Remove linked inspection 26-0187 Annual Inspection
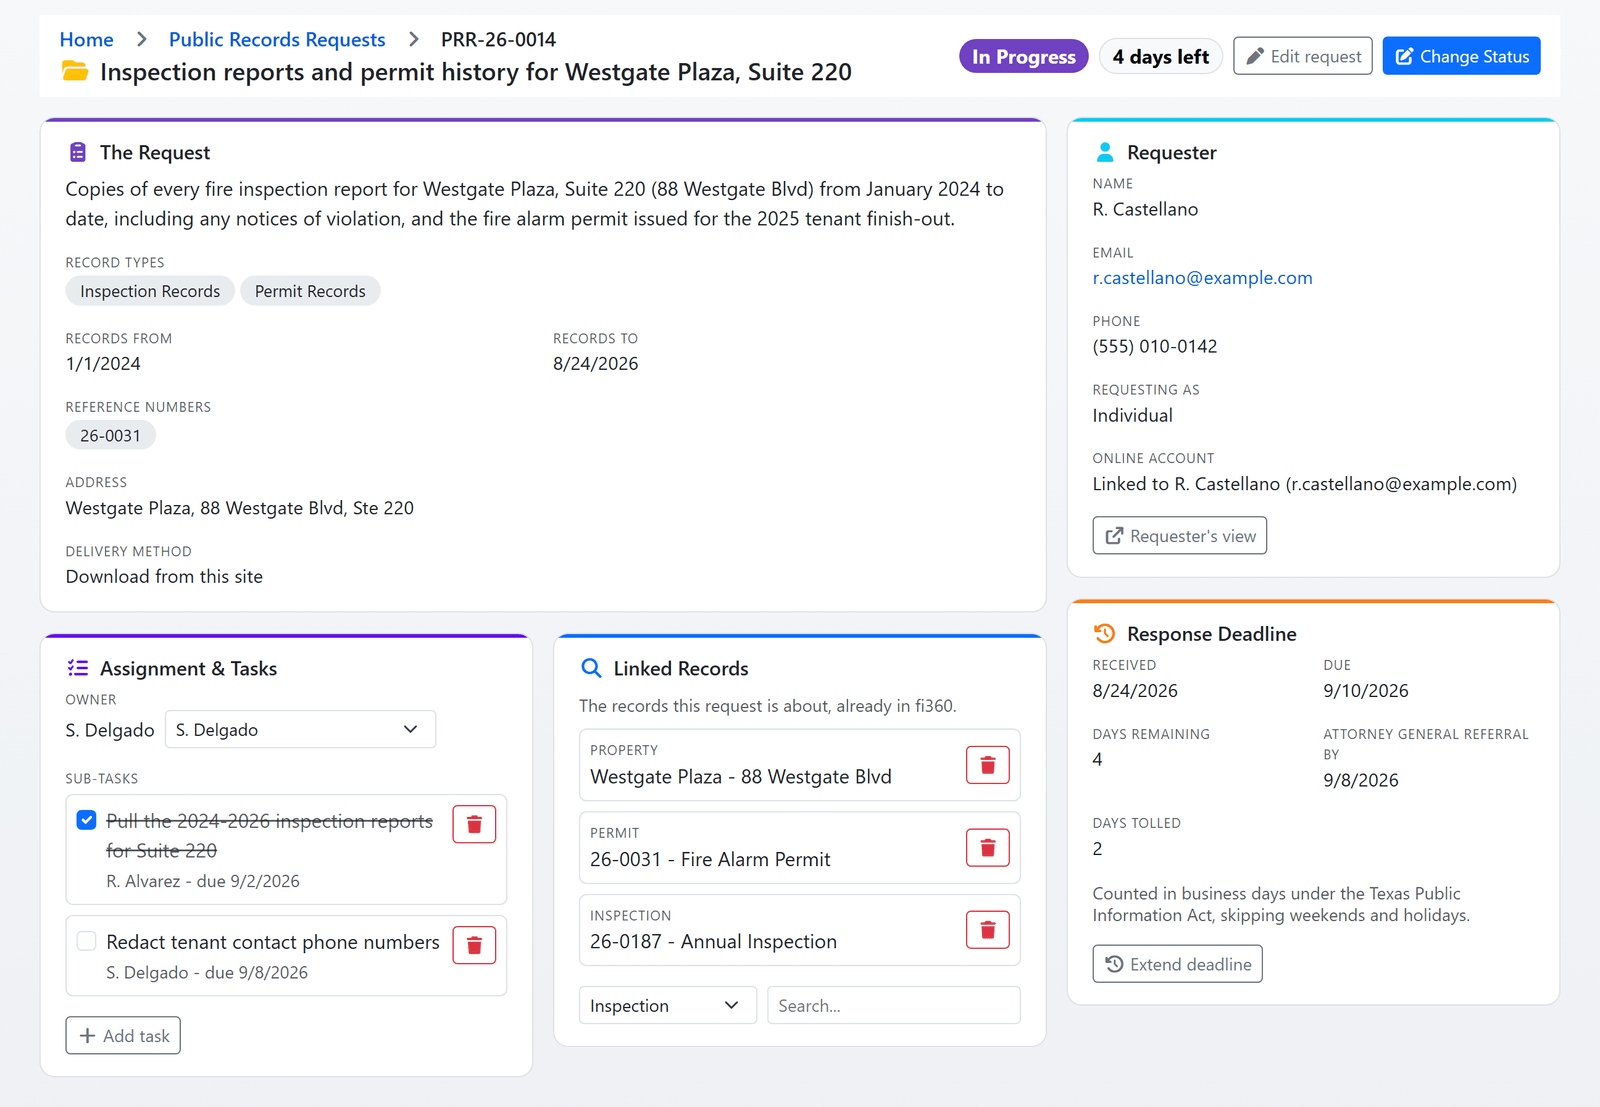The image size is (1600, 1107). tap(988, 930)
